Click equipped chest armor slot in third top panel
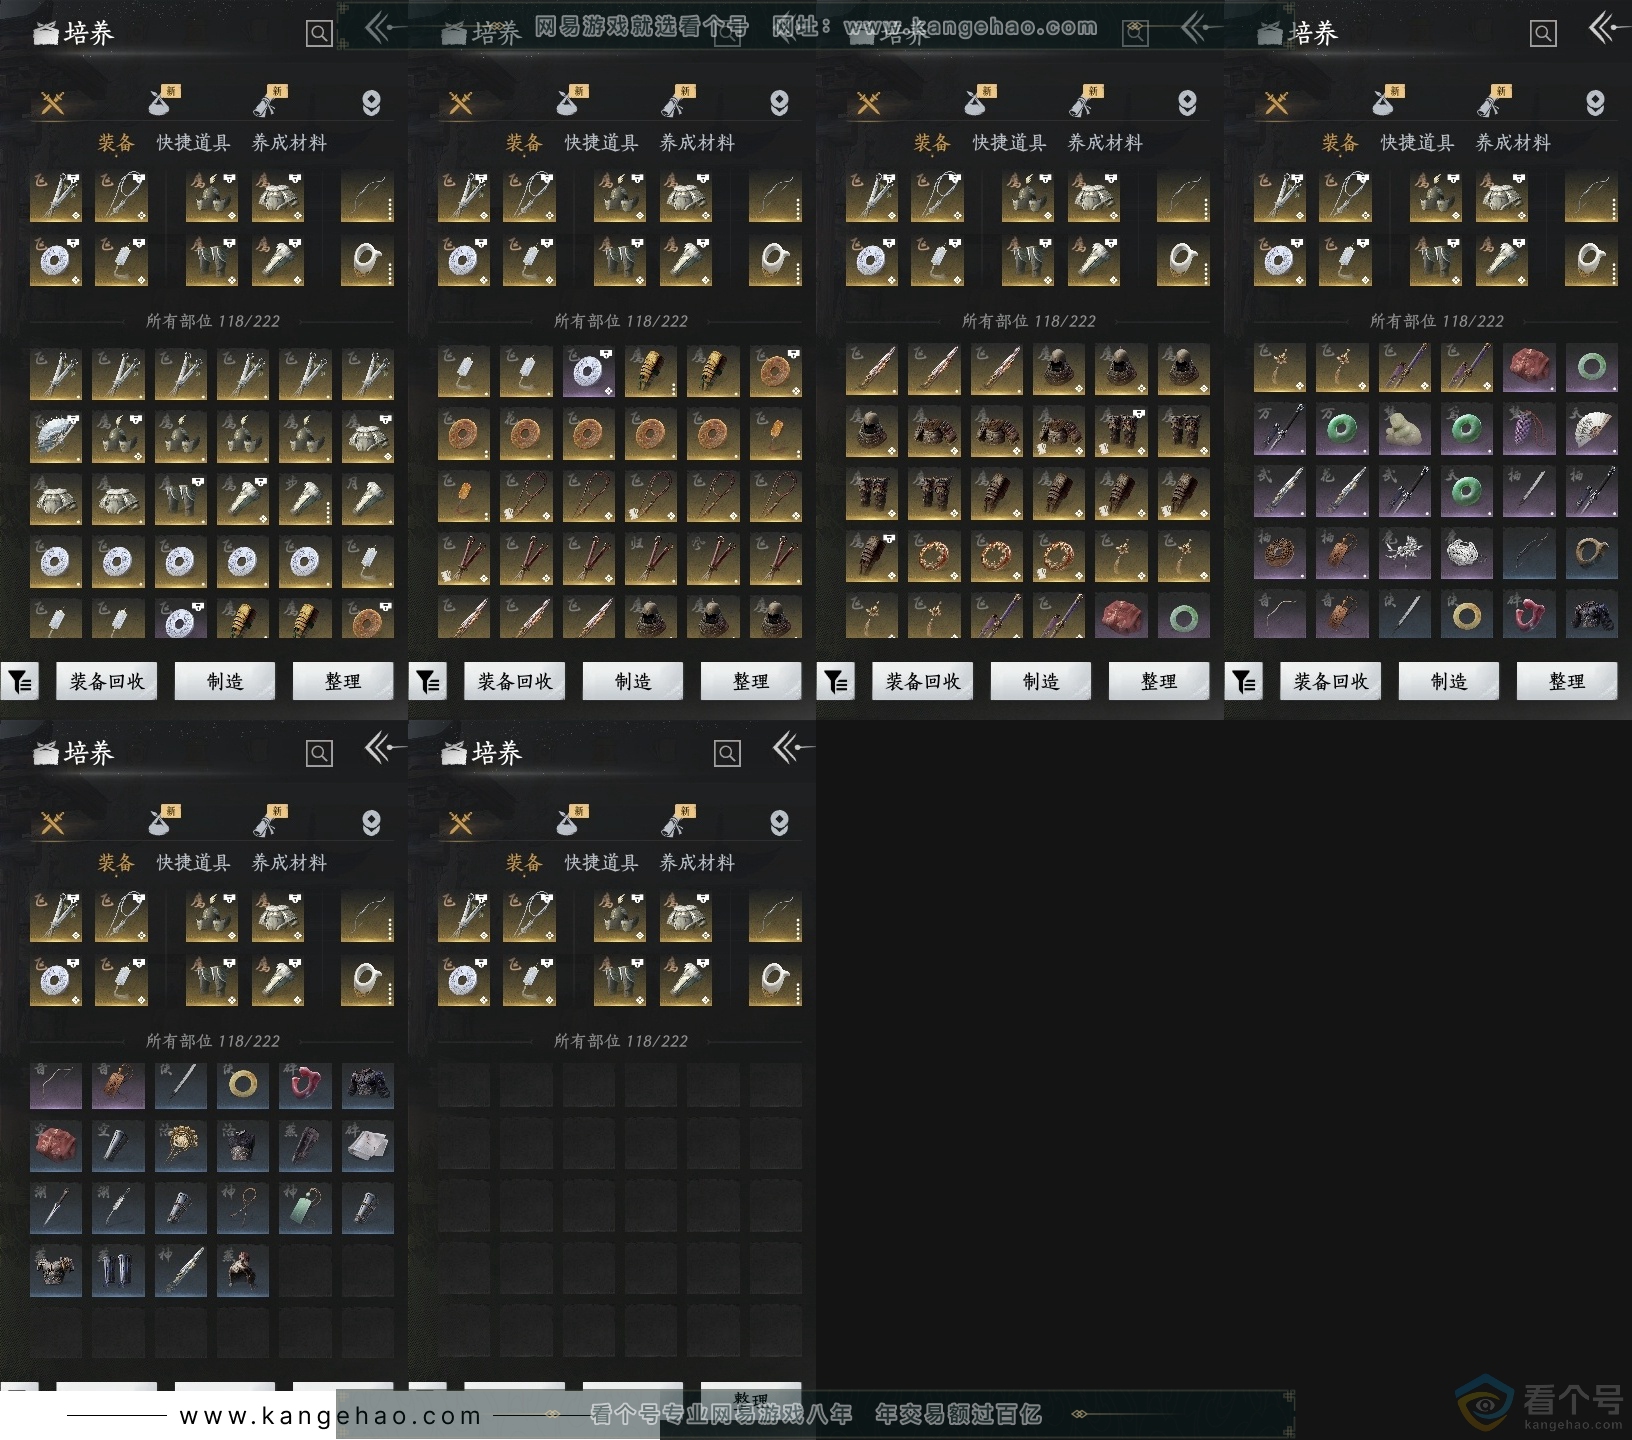 pos(1093,196)
